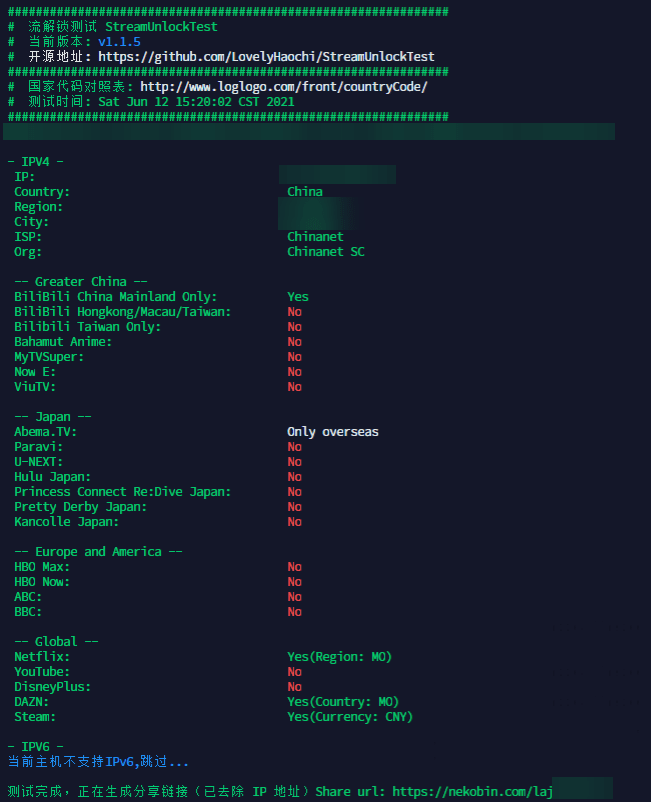Image resolution: width=651 pixels, height=802 pixels.
Task: Click the Abema.TV Only overseas result
Action: point(333,432)
